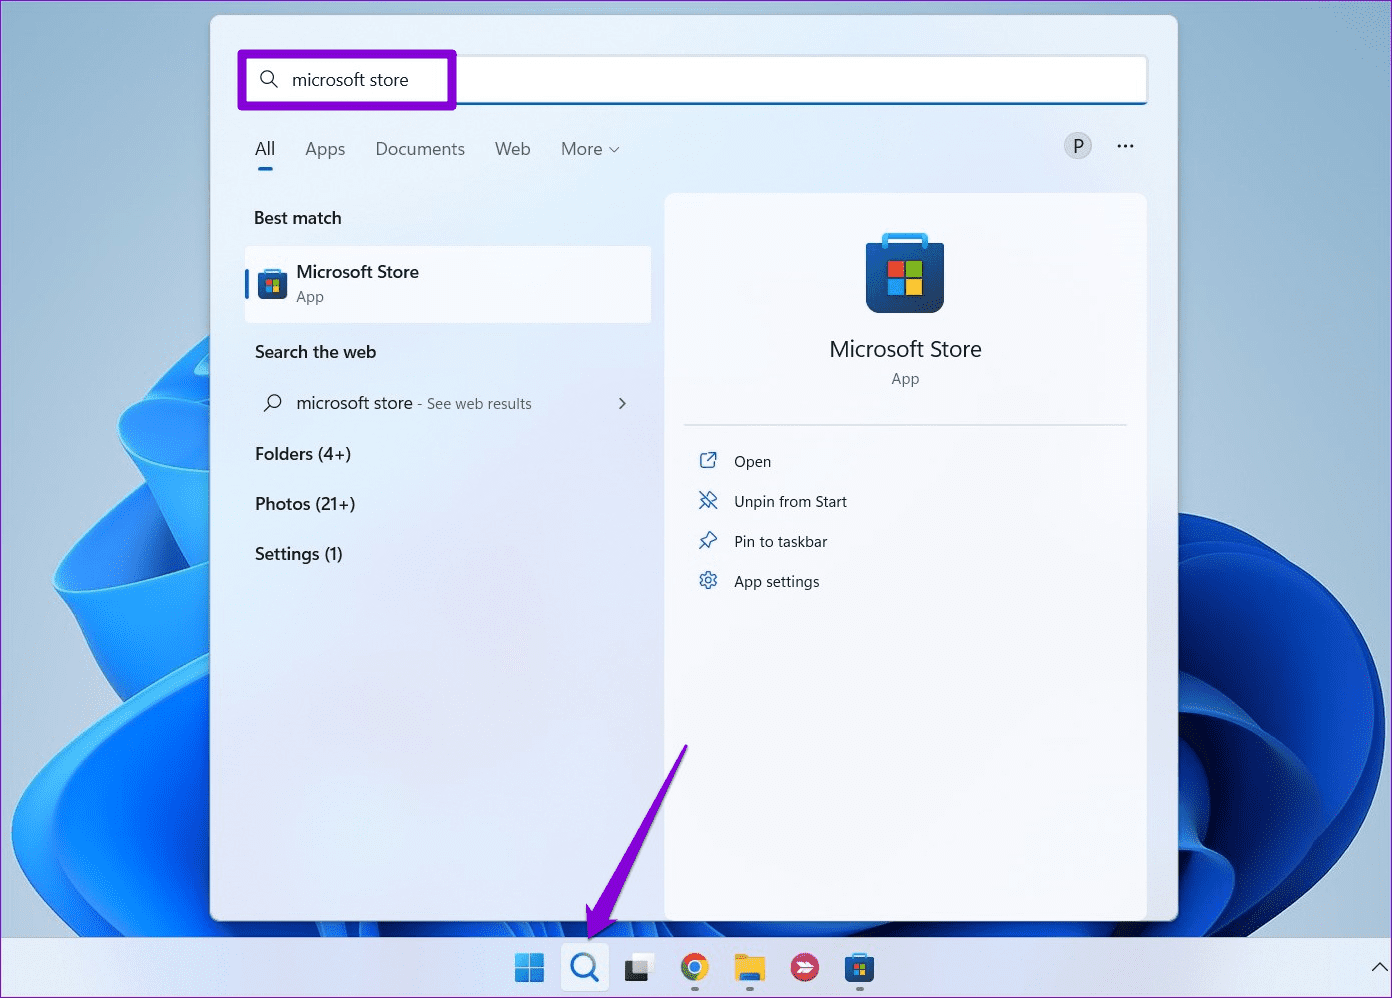1392x998 pixels.
Task: Click Unpin from Start
Action: 790,501
